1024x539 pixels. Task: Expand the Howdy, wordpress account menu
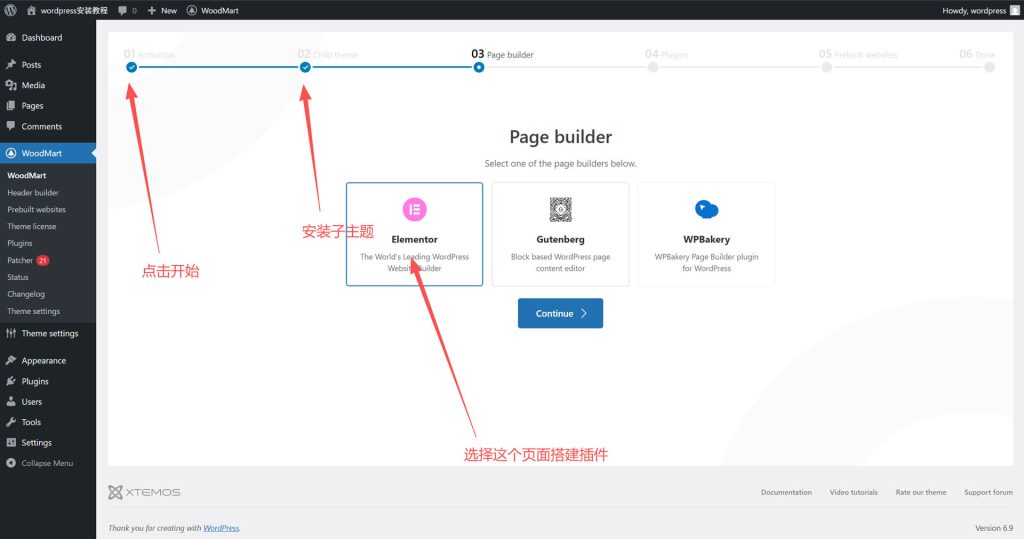pos(974,10)
